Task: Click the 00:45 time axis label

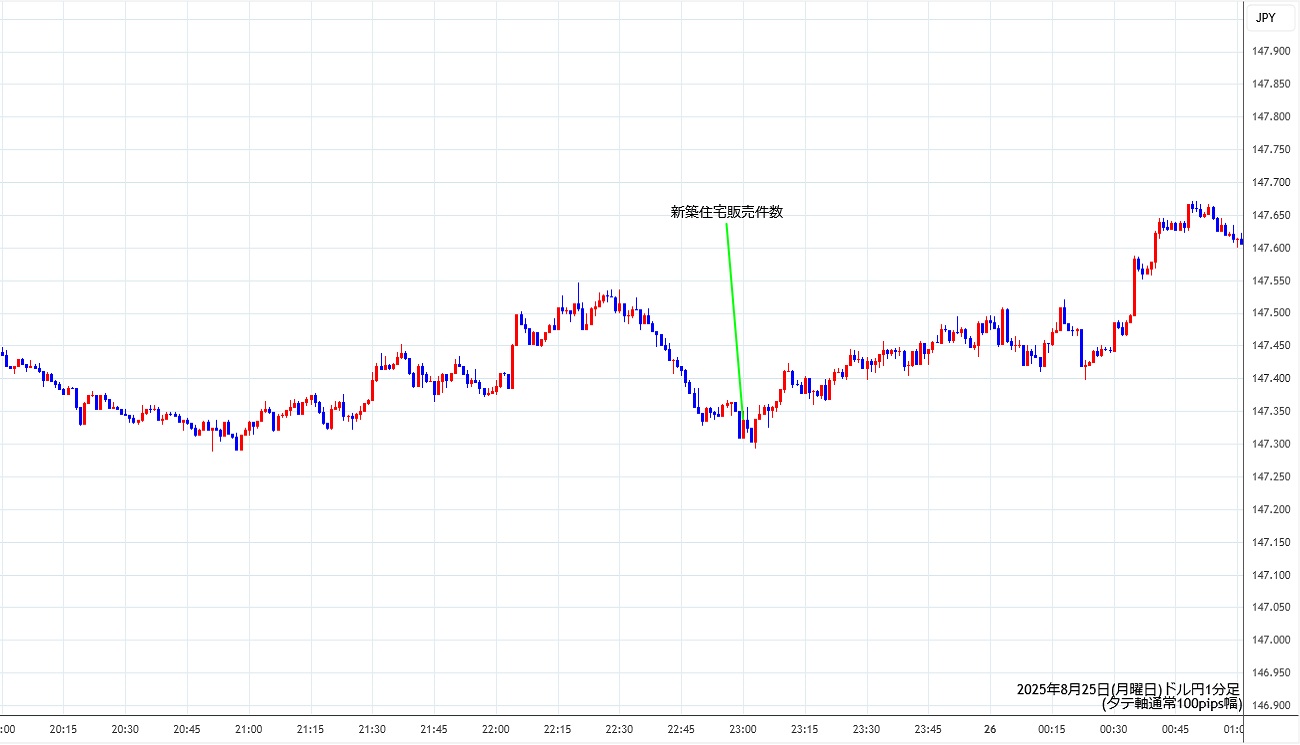Action: [1174, 730]
